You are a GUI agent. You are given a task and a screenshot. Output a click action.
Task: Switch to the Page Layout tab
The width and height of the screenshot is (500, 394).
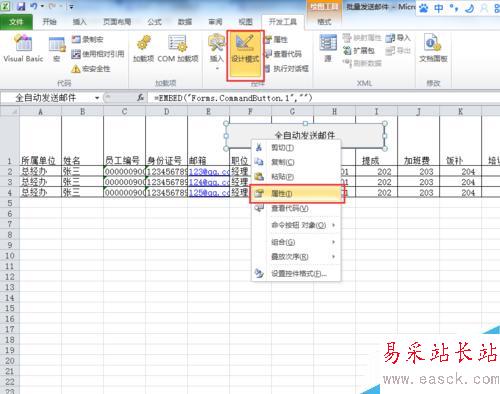click(117, 22)
